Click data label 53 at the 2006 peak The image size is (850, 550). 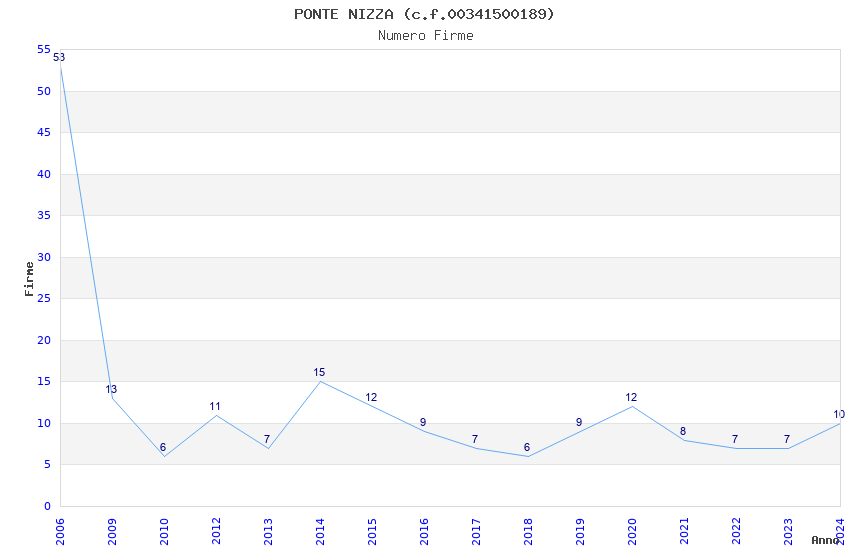tap(59, 57)
